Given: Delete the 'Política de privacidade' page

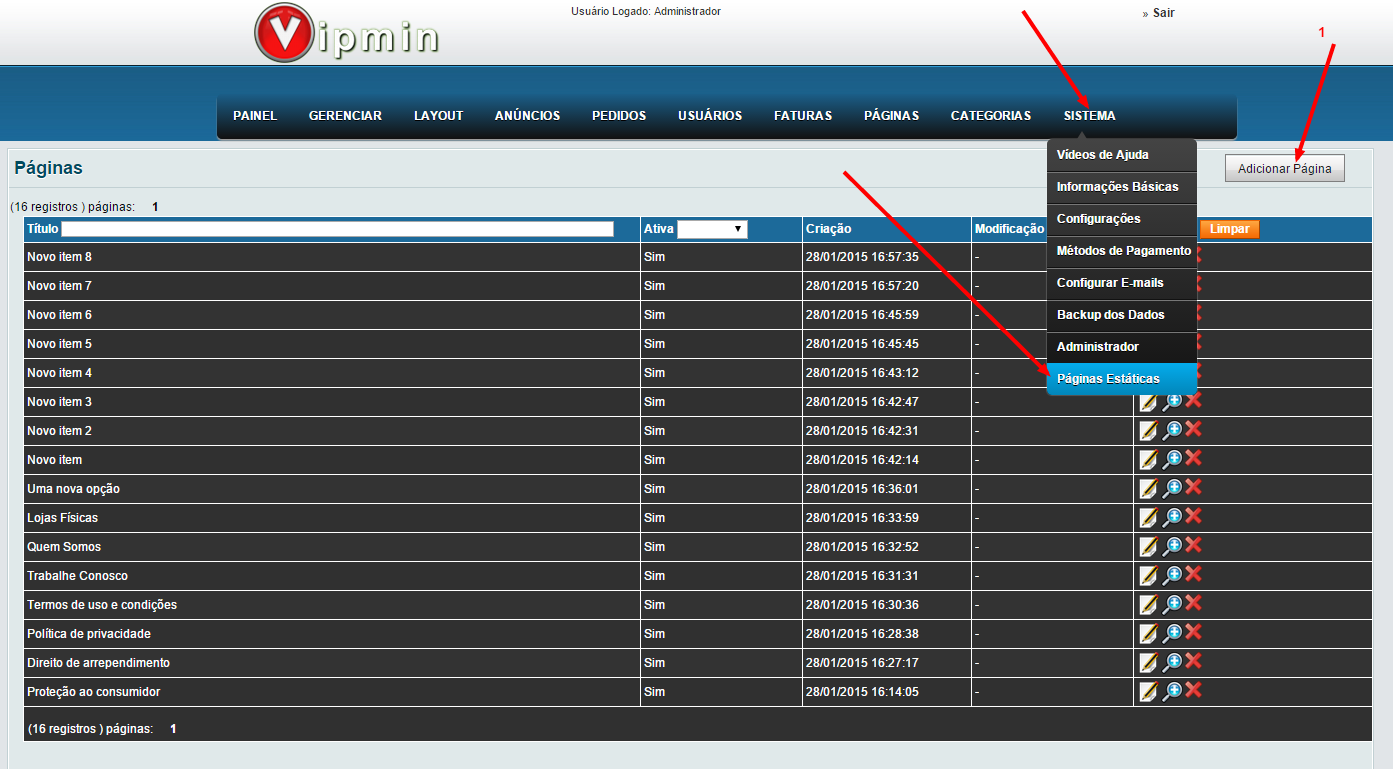Looking at the screenshot, I should [x=1193, y=633].
